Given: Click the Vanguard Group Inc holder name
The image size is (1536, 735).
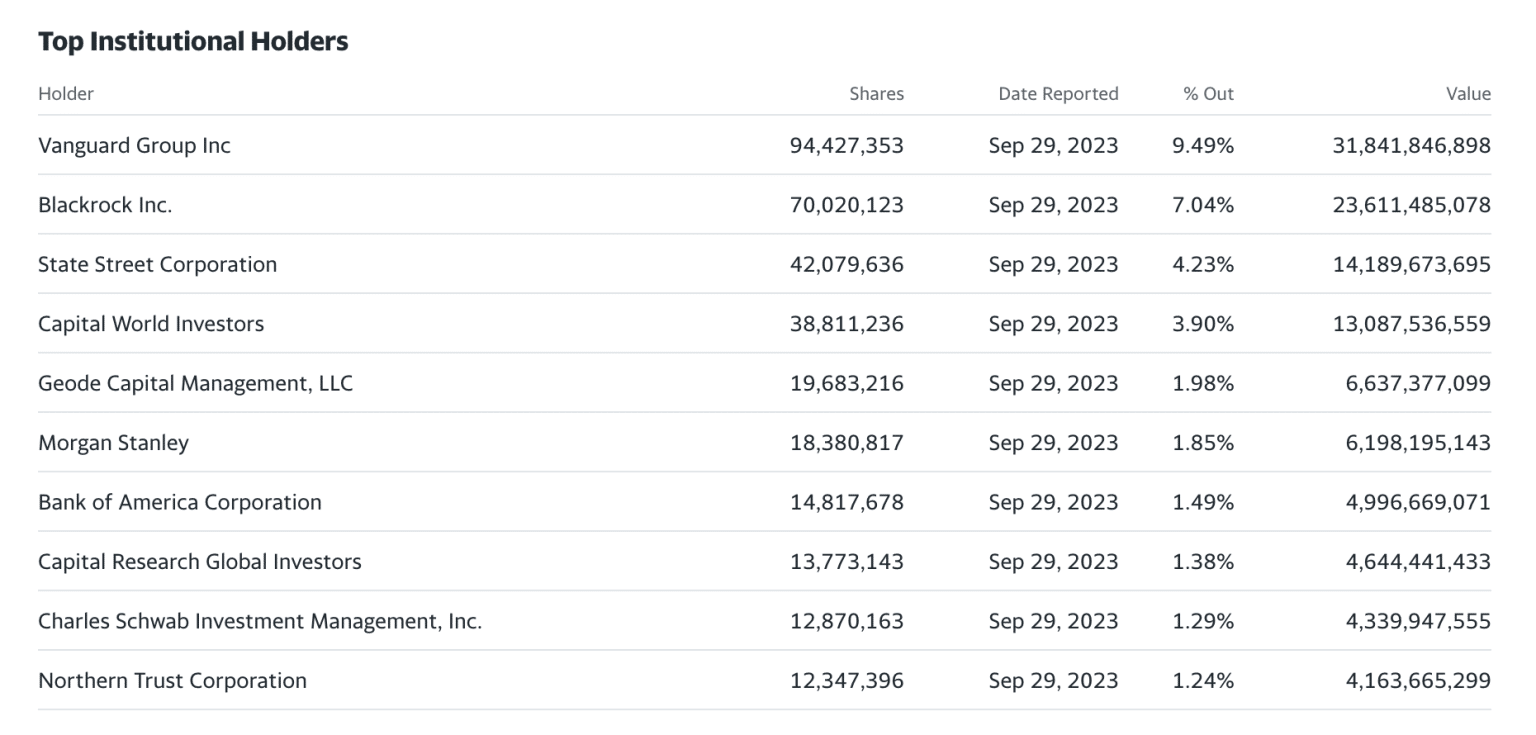Looking at the screenshot, I should 134,146.
